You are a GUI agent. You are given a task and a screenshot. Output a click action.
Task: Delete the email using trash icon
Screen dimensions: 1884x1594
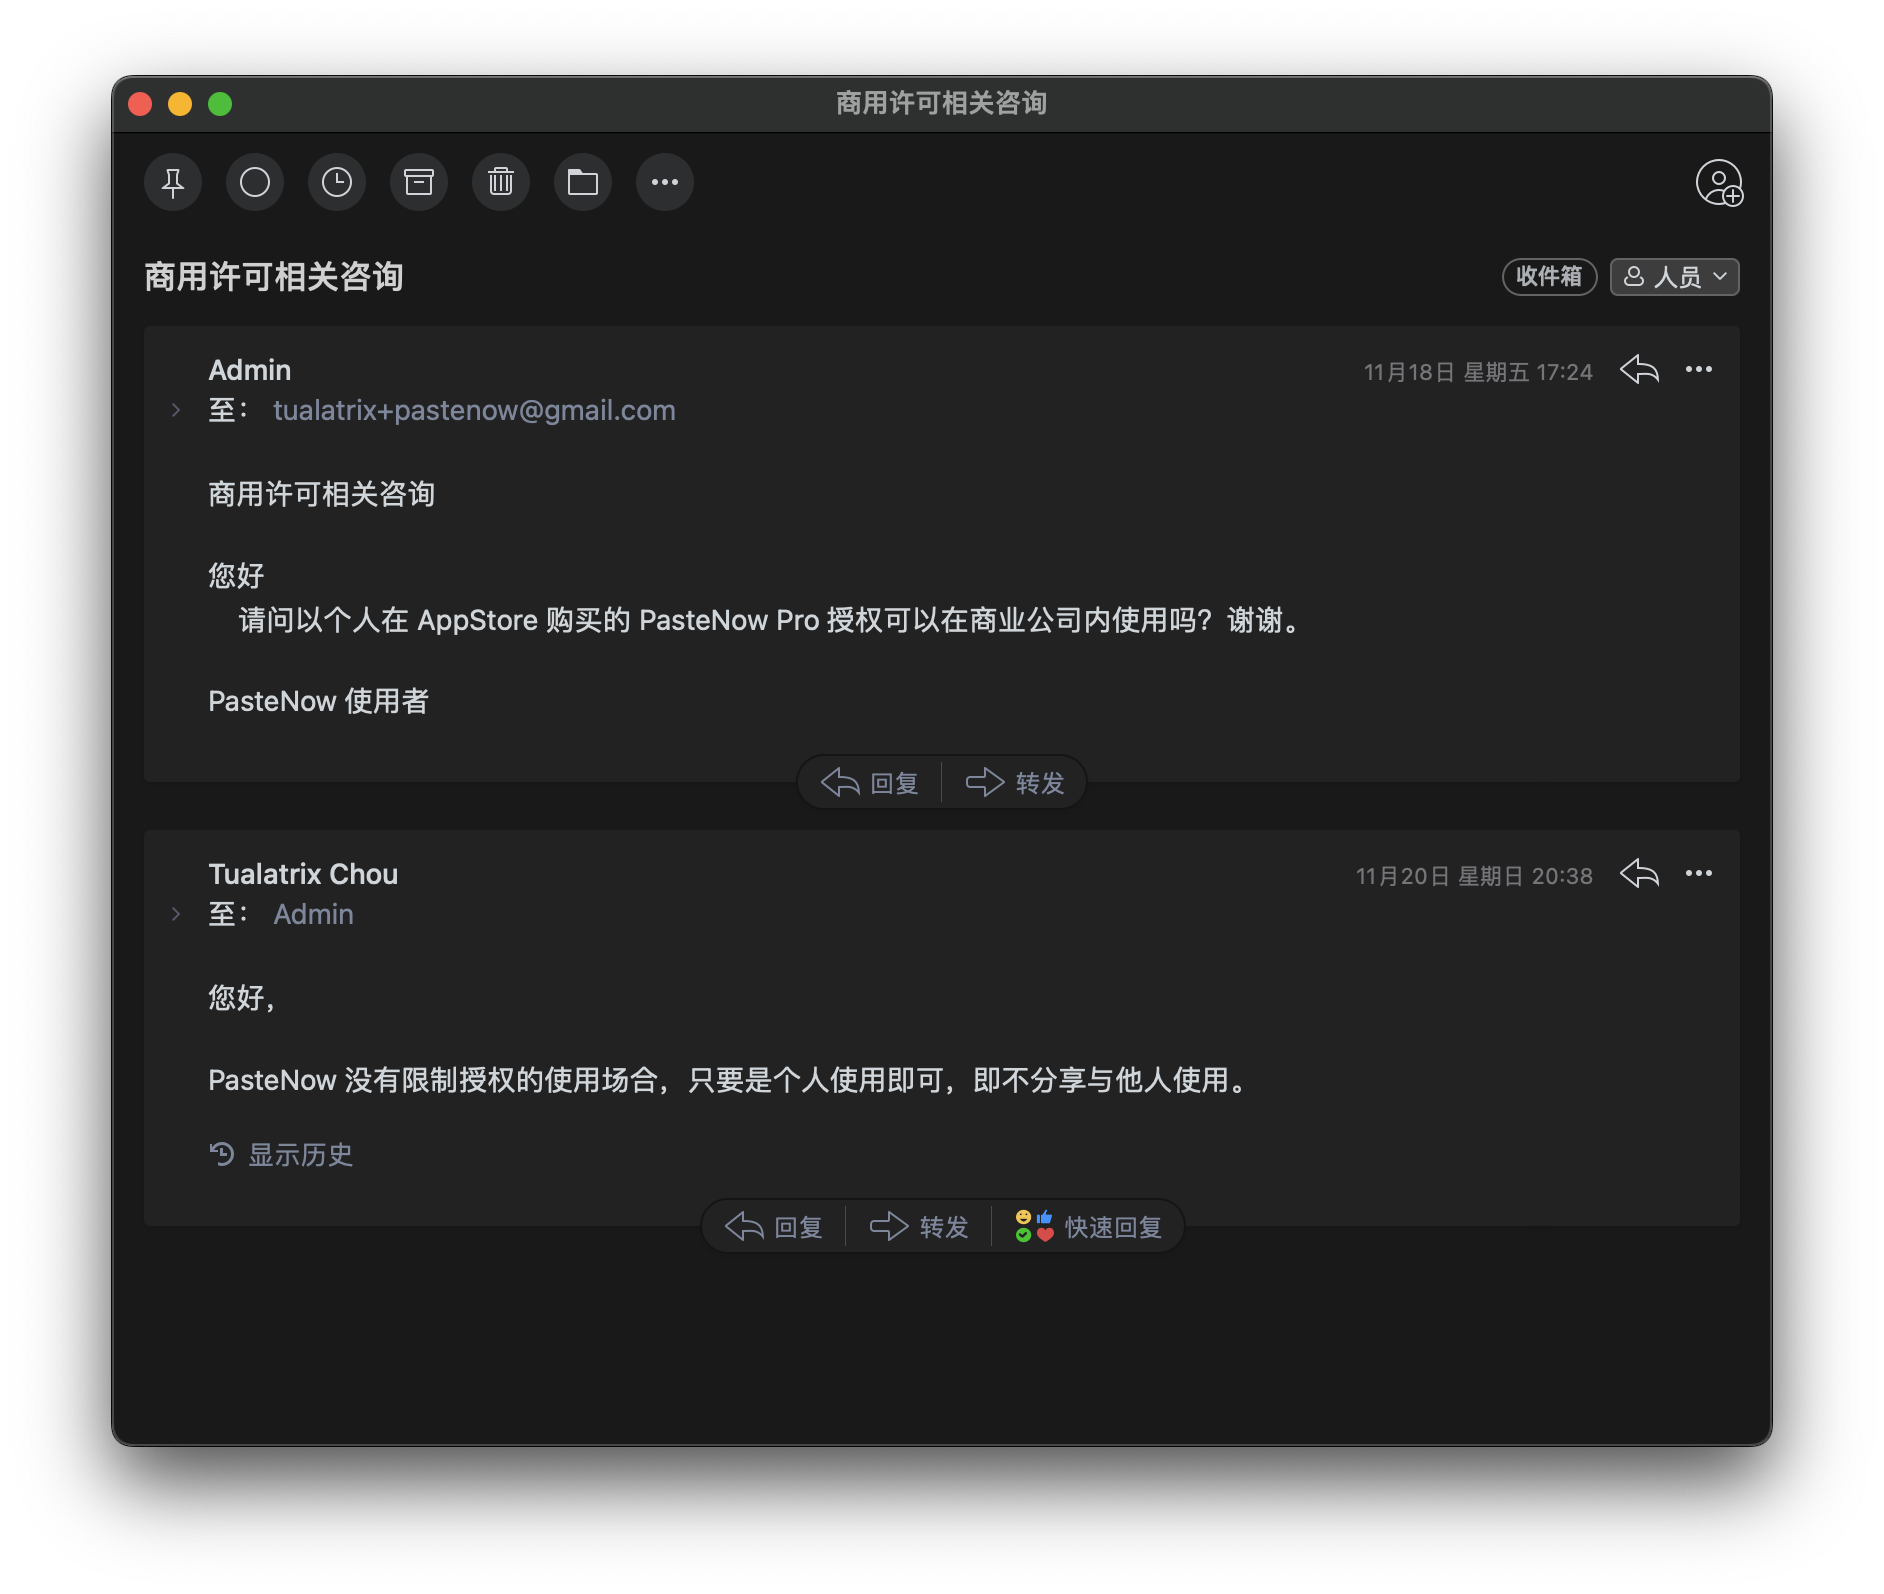coord(501,183)
